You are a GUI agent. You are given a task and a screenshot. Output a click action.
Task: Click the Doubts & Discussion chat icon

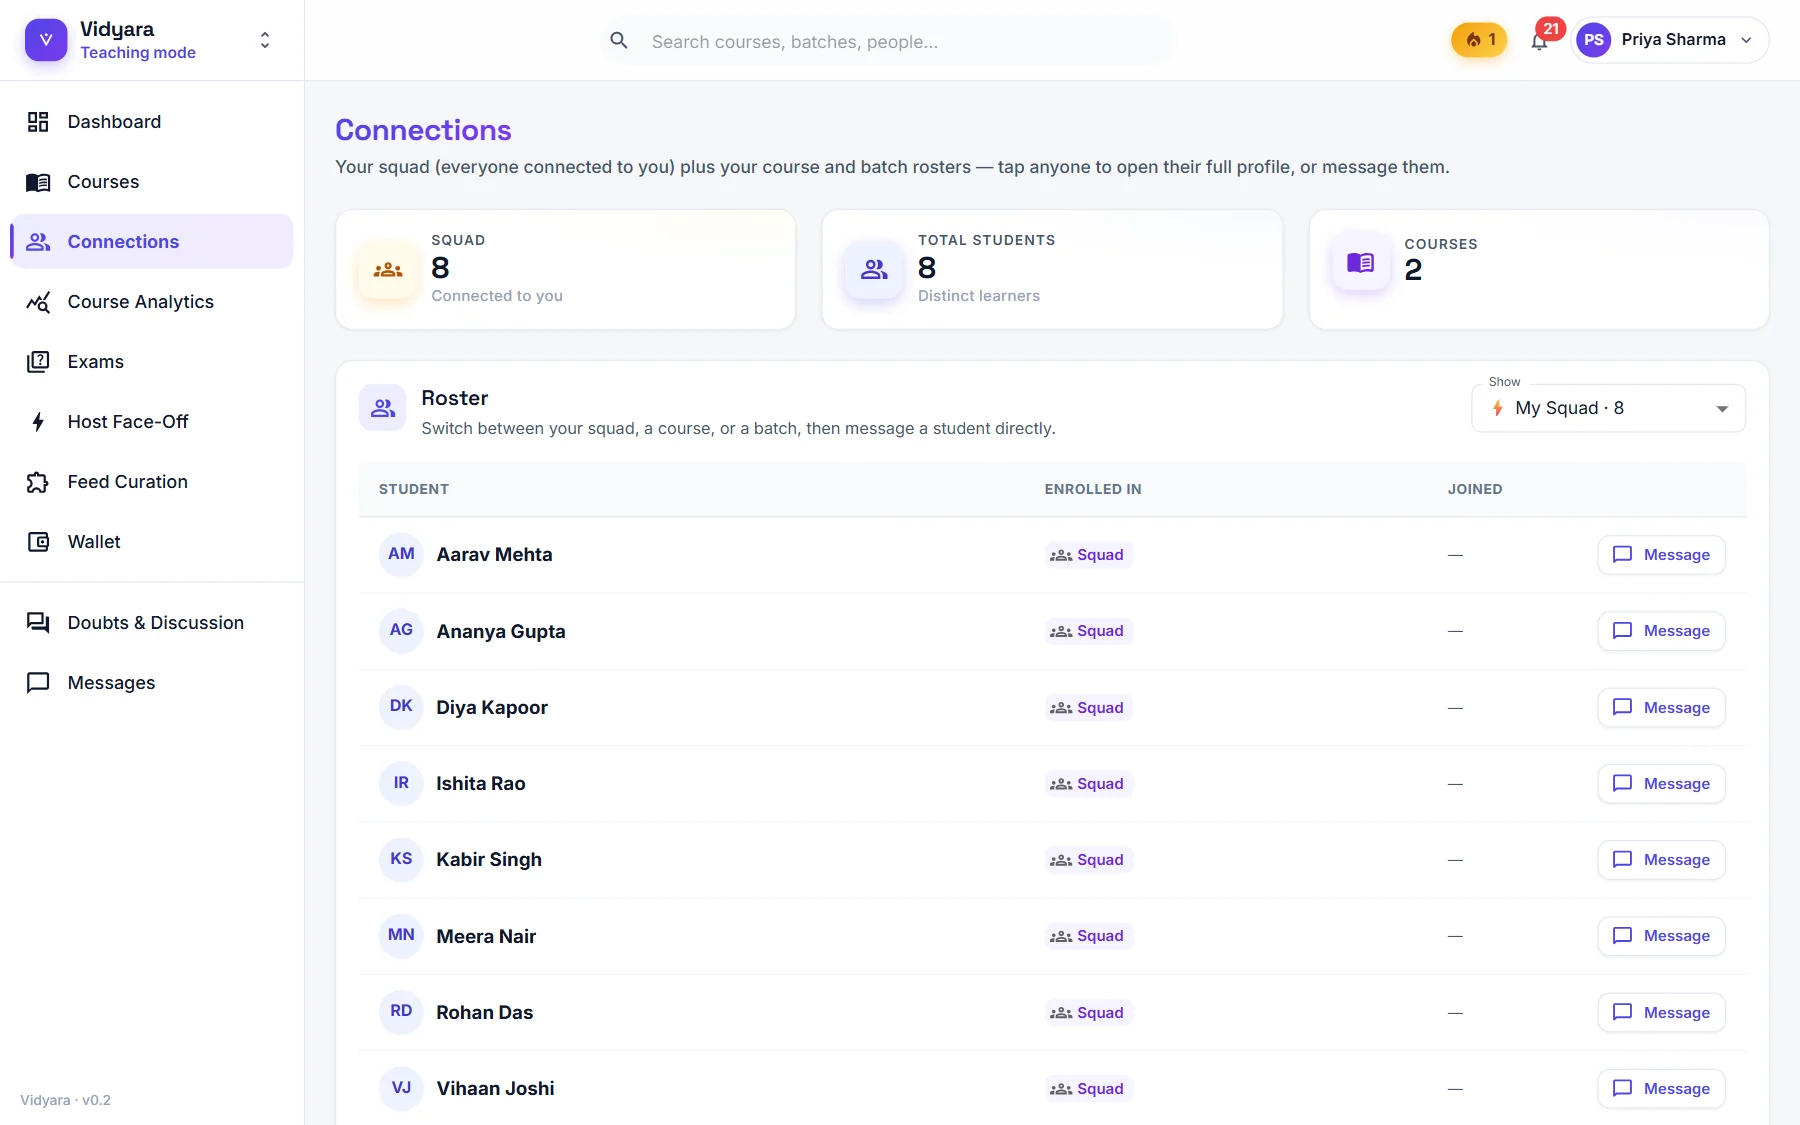click(38, 623)
